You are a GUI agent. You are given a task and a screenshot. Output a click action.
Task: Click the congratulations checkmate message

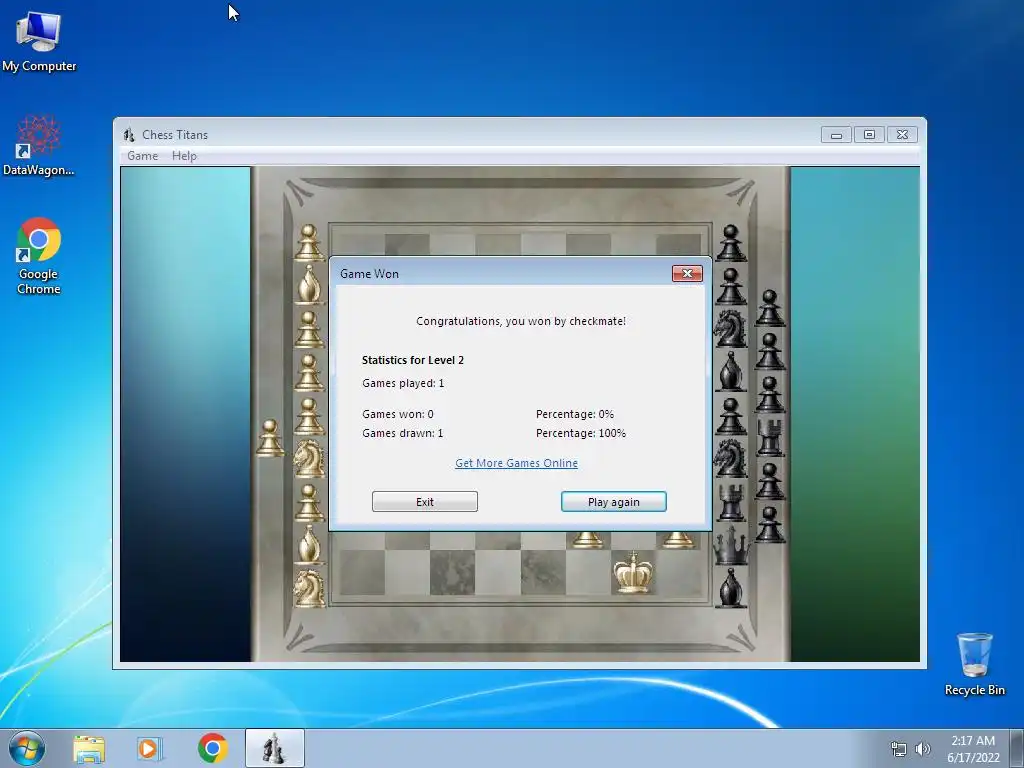point(520,321)
